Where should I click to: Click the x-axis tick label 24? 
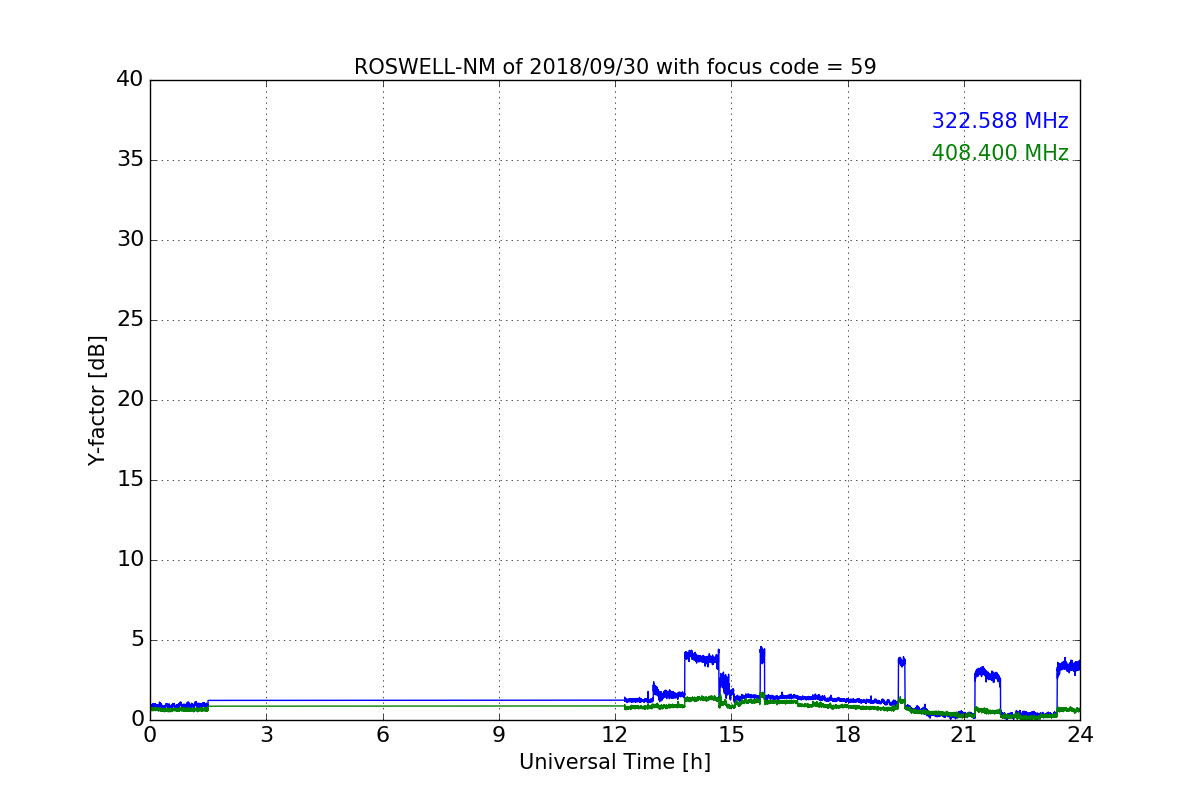click(1080, 735)
